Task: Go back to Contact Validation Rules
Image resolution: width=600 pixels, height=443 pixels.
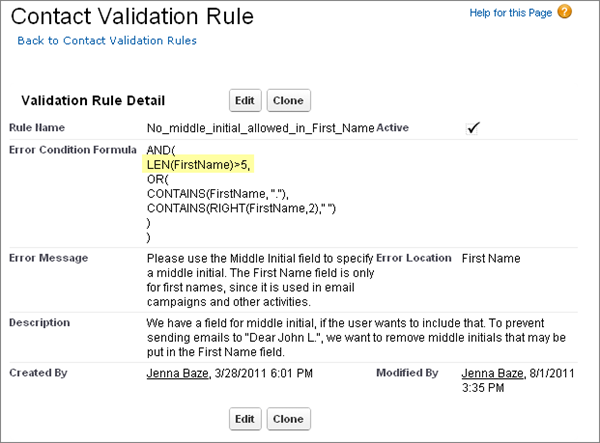Action: (107, 40)
